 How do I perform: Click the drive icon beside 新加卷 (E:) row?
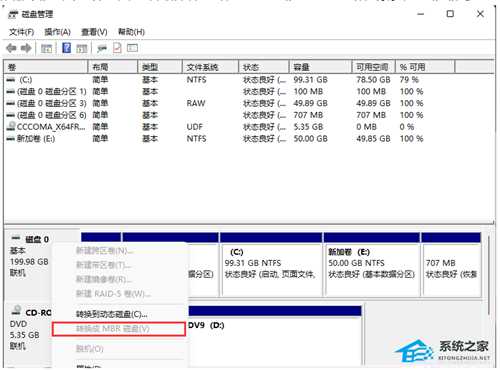click(11, 139)
